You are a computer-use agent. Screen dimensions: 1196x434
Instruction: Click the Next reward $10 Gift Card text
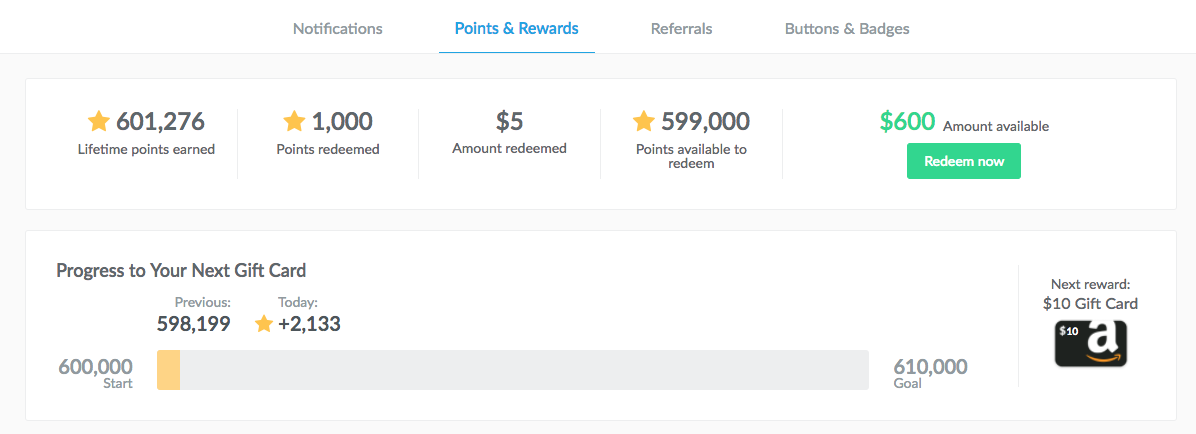[x=1091, y=294]
